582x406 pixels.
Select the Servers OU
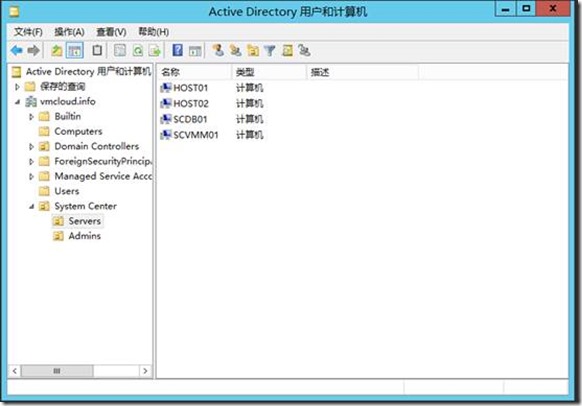[85, 221]
